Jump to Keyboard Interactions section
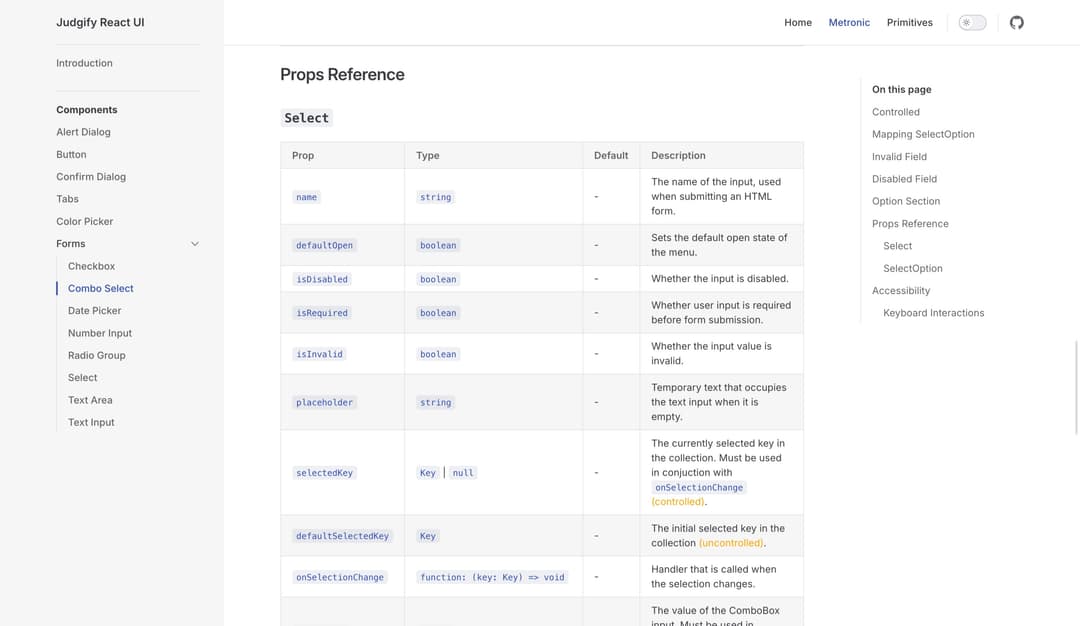Viewport: 1080px width, 626px height. coord(933,313)
